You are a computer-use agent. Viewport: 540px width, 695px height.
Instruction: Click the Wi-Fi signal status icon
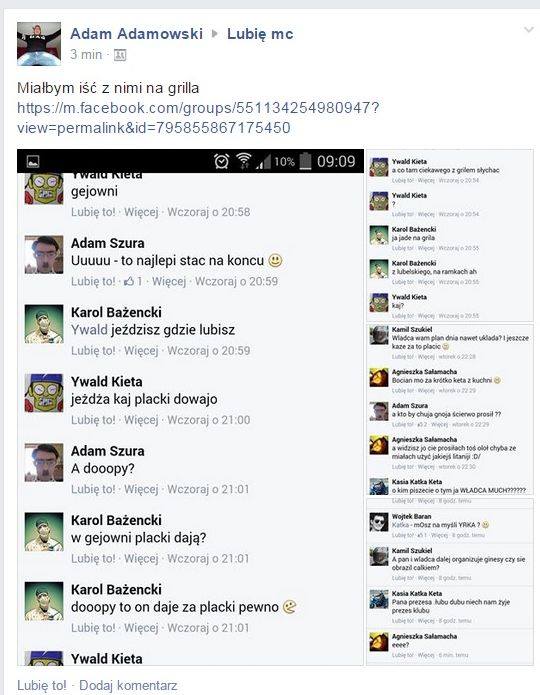point(243,161)
